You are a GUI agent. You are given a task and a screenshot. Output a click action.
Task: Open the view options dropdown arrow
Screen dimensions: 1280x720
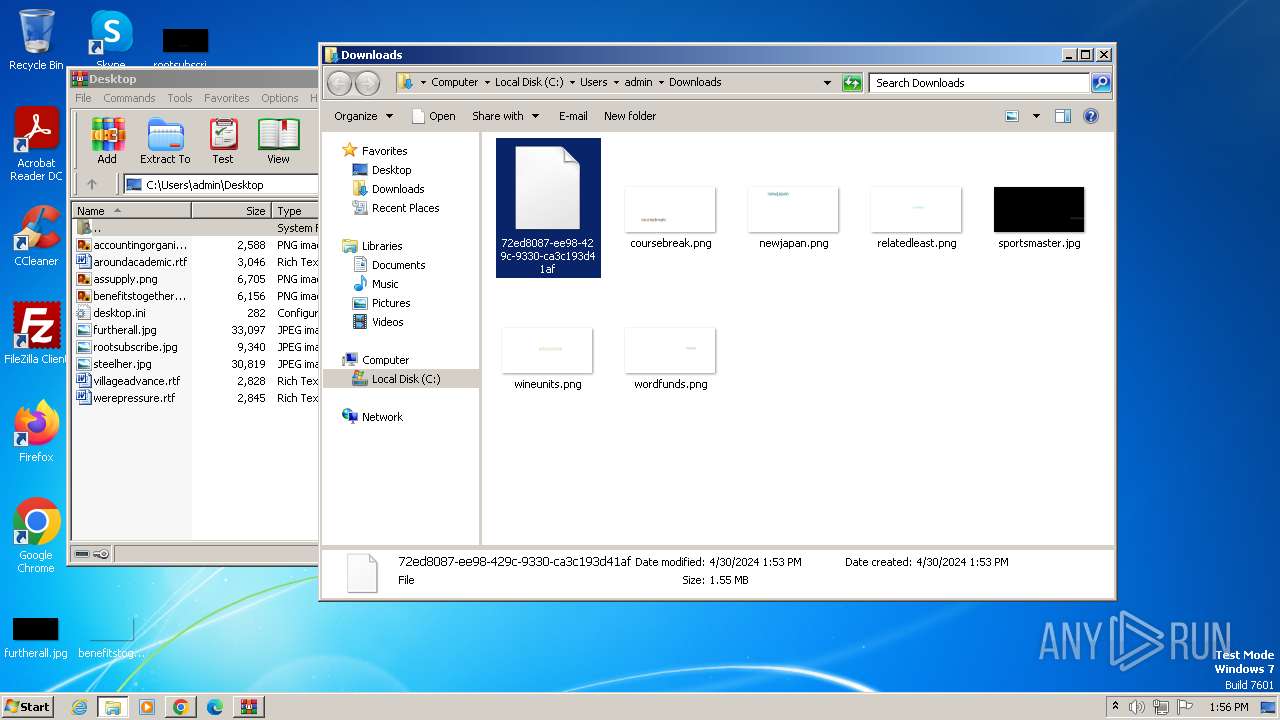point(1036,116)
